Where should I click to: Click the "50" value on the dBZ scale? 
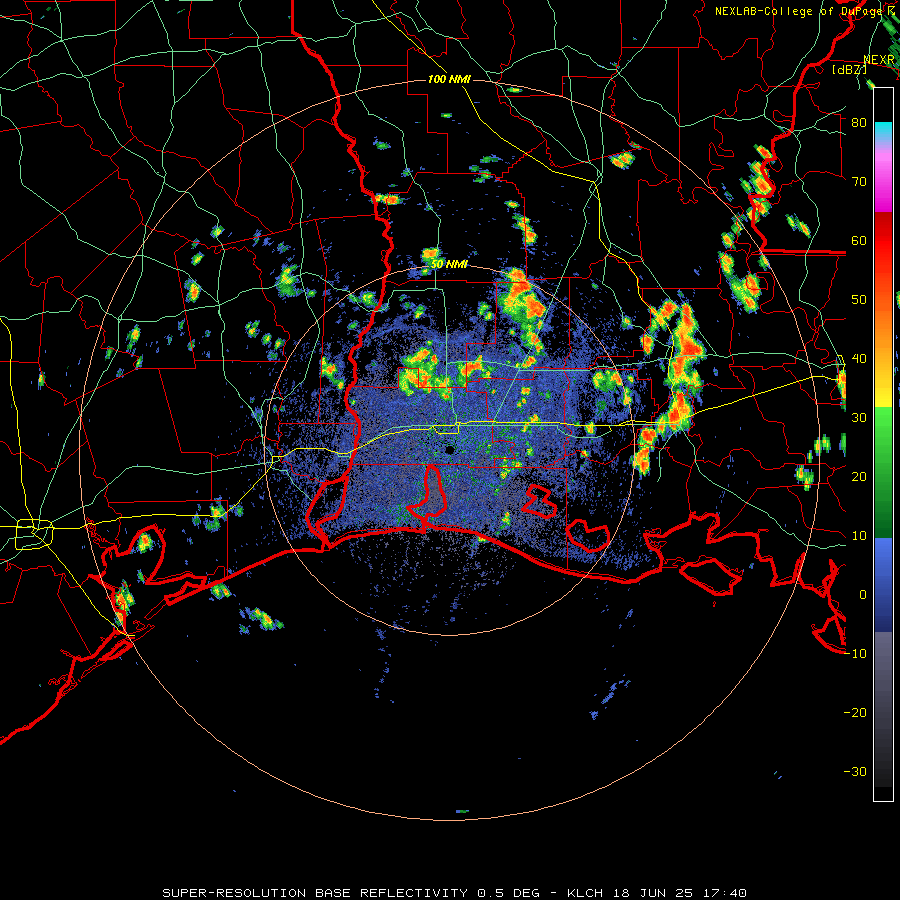(x=859, y=300)
